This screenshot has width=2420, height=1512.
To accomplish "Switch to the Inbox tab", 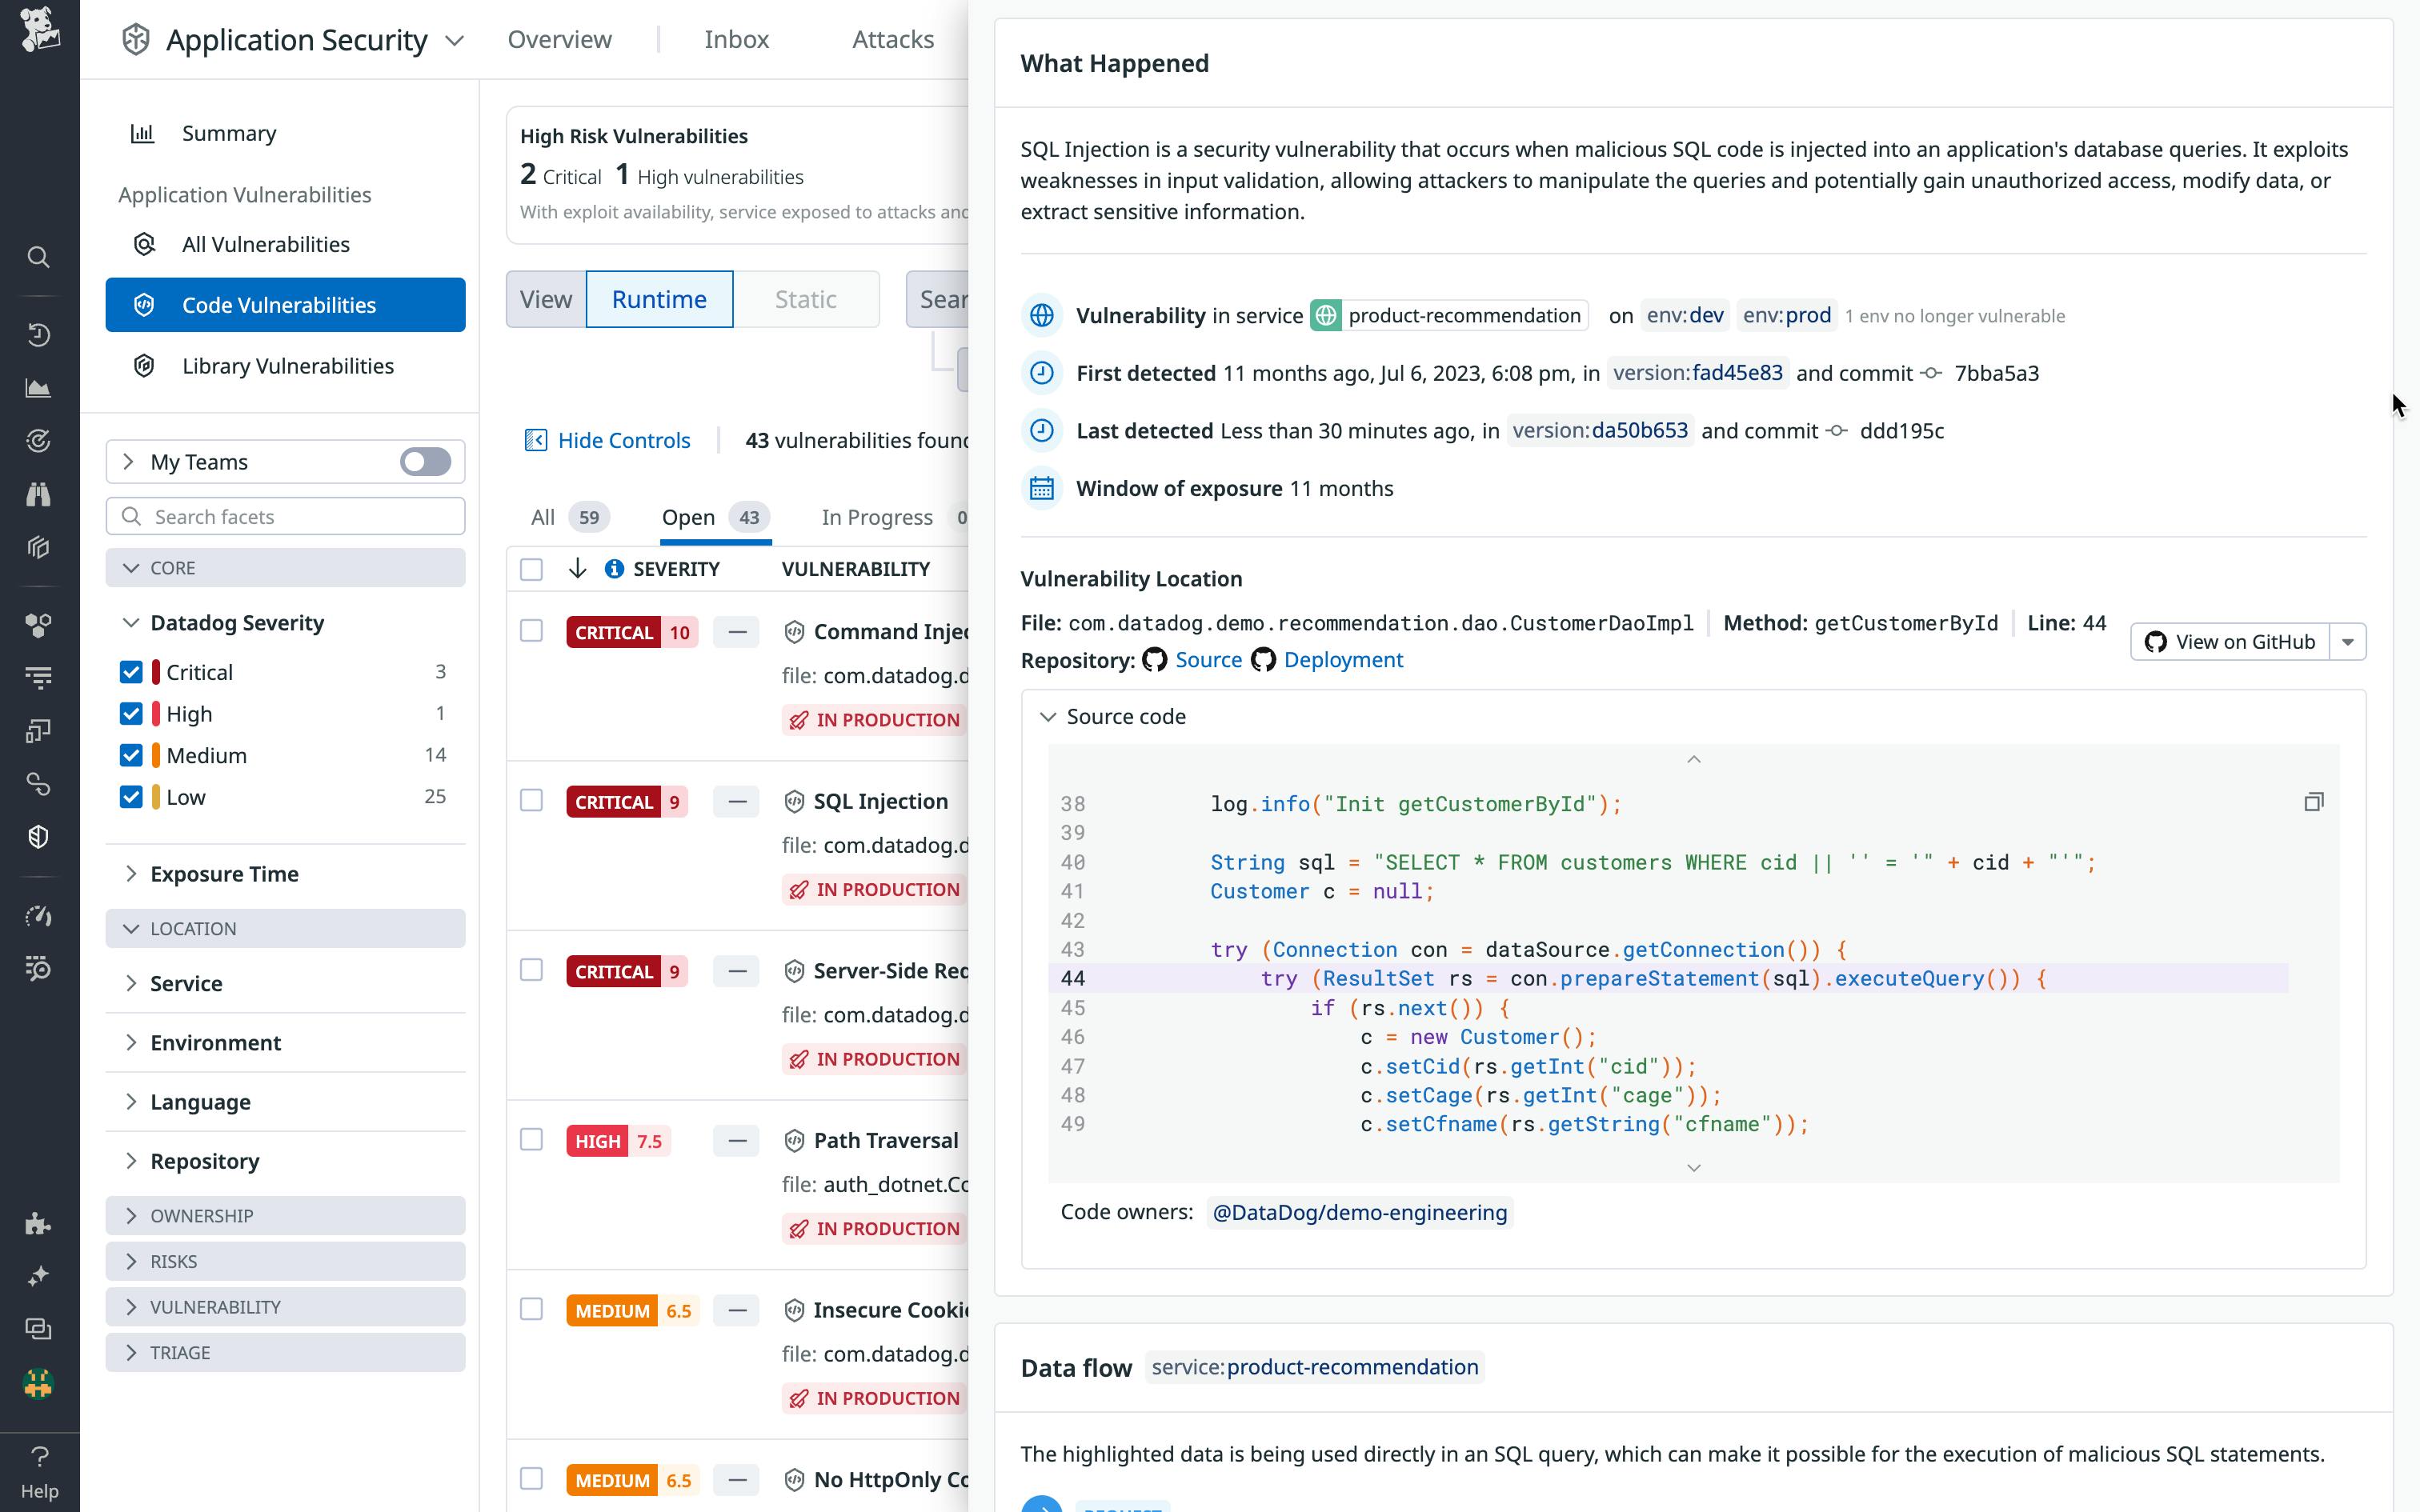I will pyautogui.click(x=736, y=39).
